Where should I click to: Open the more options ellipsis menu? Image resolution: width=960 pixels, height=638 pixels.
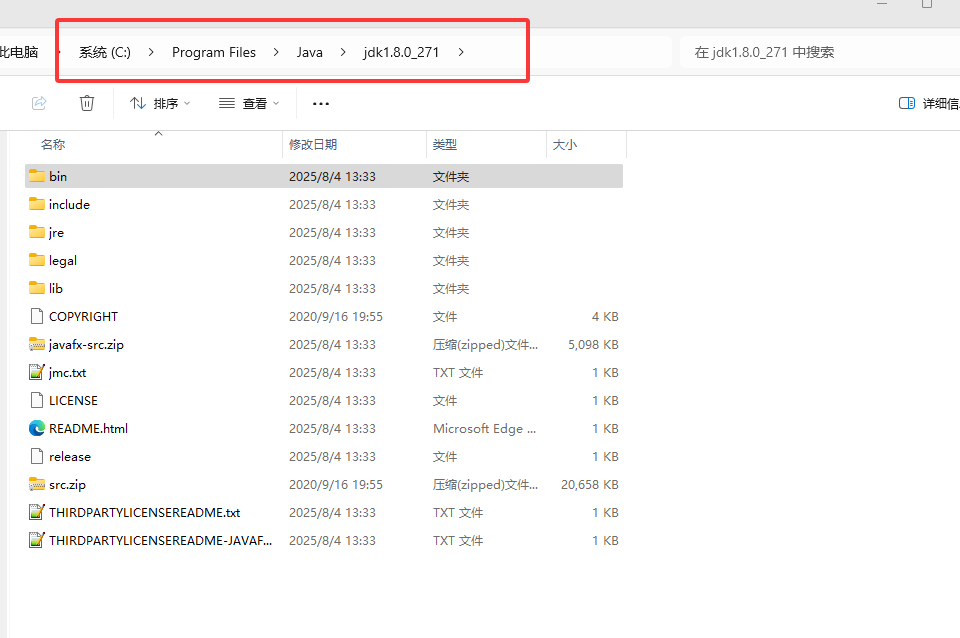tap(321, 103)
